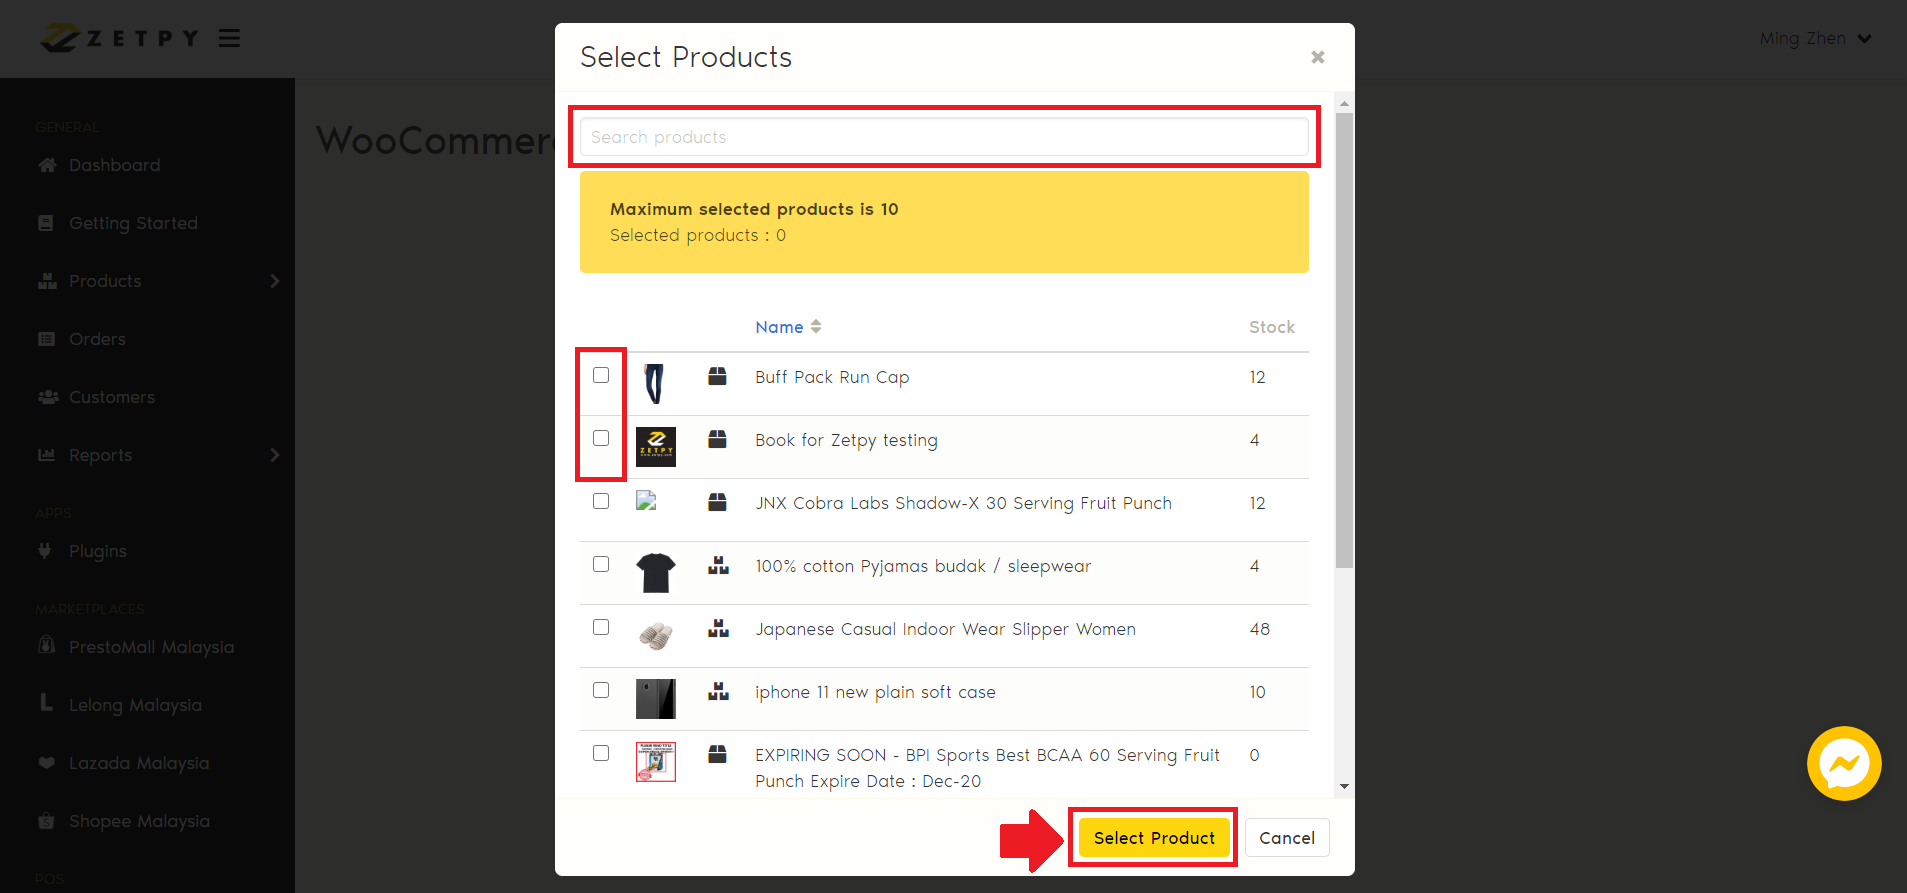Toggle the hamburger menu icon

[230, 38]
